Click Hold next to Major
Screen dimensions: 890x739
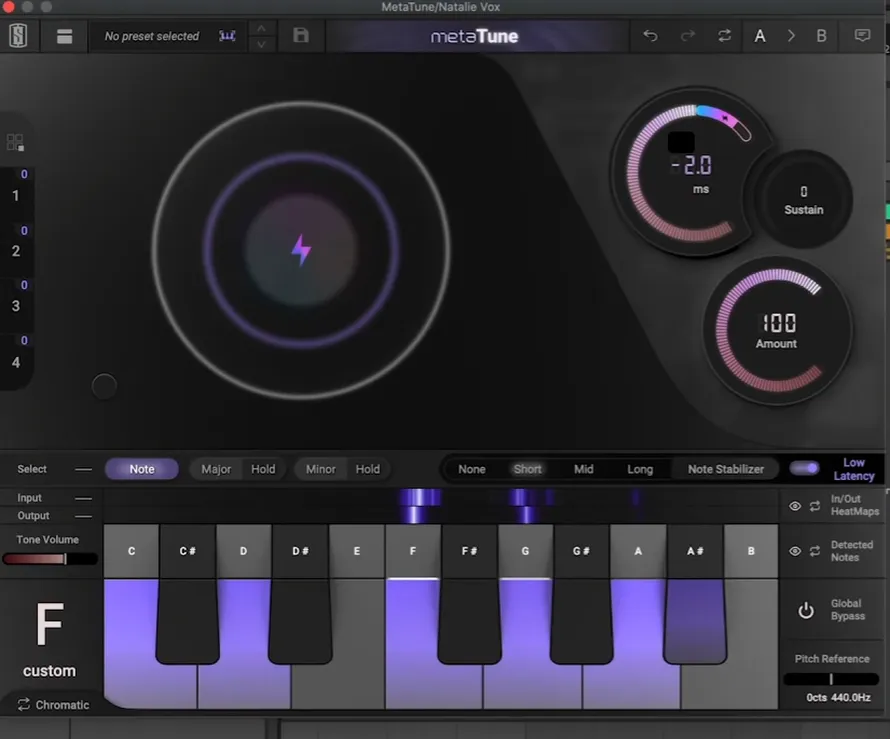(x=263, y=469)
